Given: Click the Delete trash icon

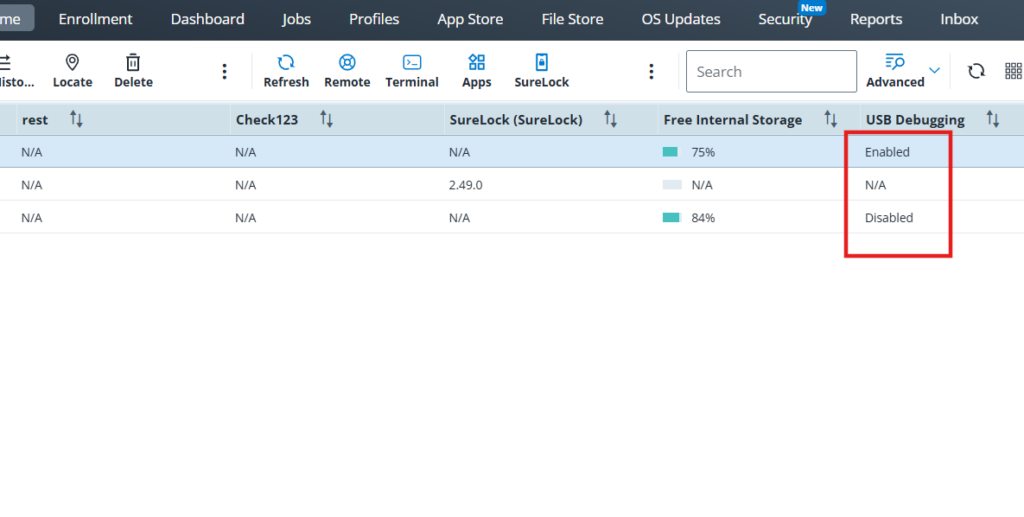Looking at the screenshot, I should (133, 63).
